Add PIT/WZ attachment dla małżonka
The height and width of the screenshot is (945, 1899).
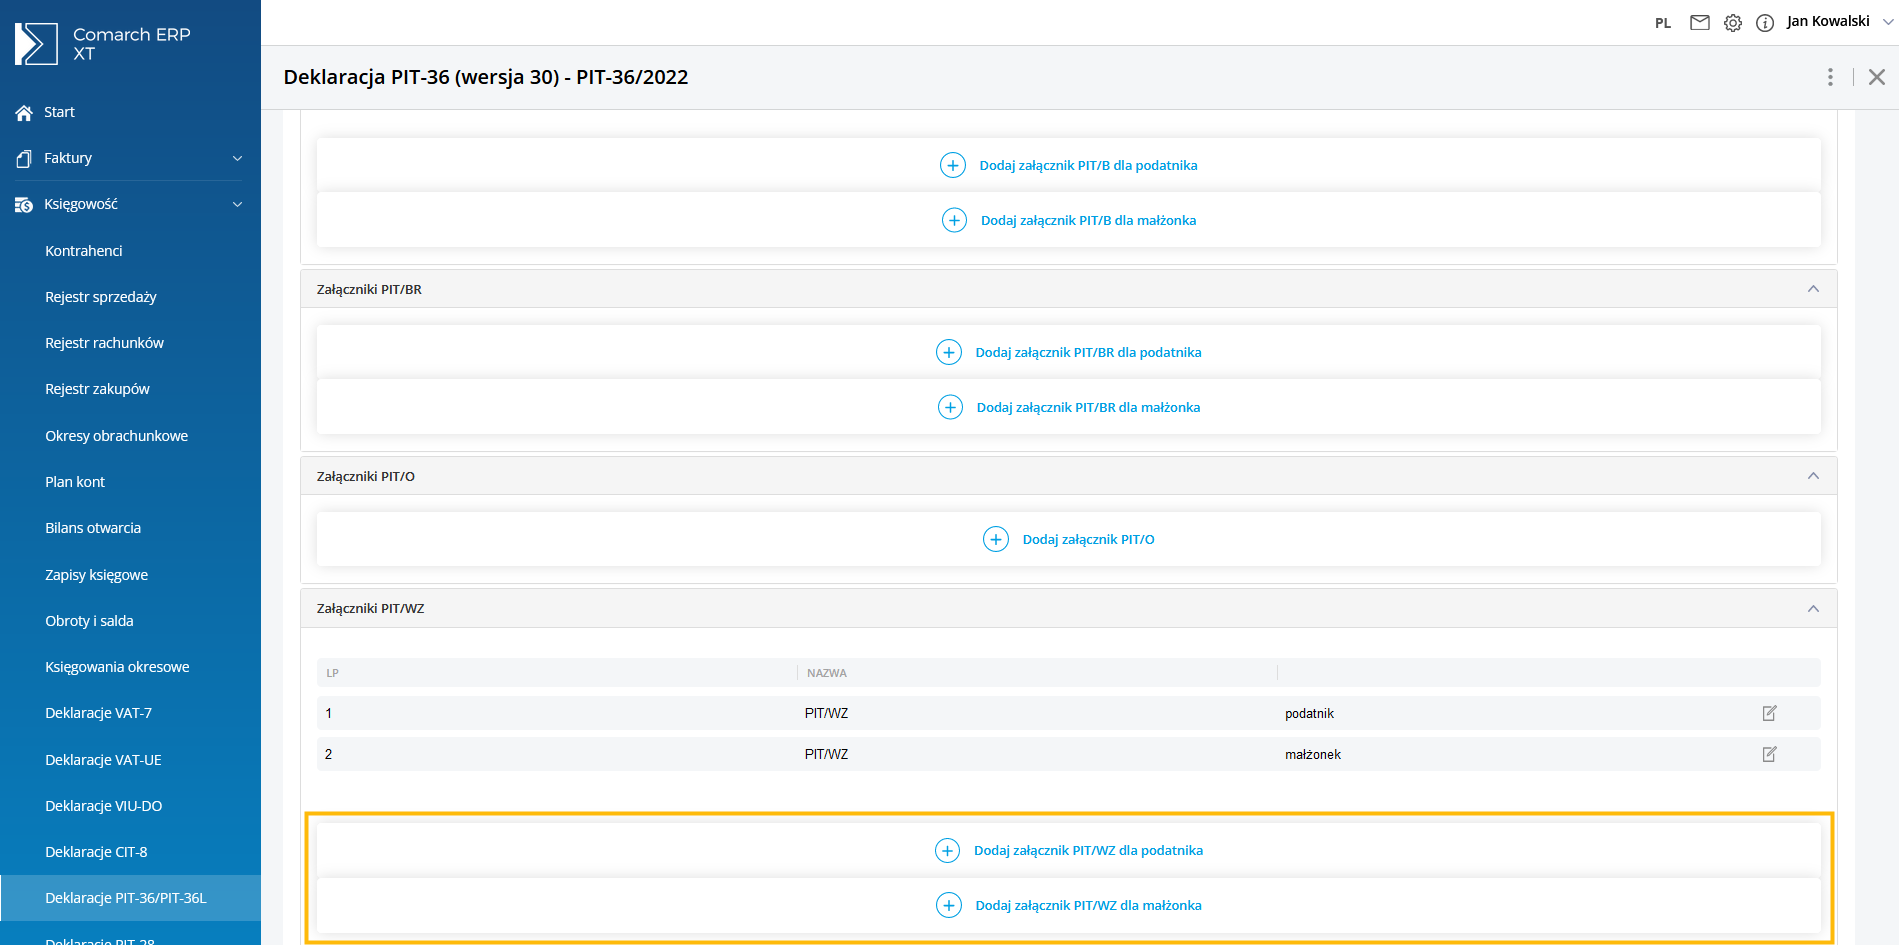point(1087,905)
